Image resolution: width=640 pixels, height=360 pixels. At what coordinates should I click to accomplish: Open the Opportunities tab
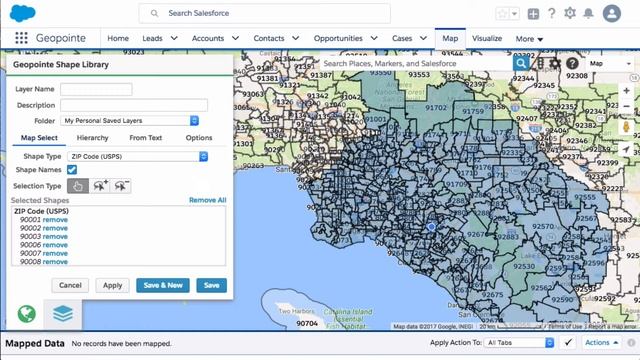point(338,38)
